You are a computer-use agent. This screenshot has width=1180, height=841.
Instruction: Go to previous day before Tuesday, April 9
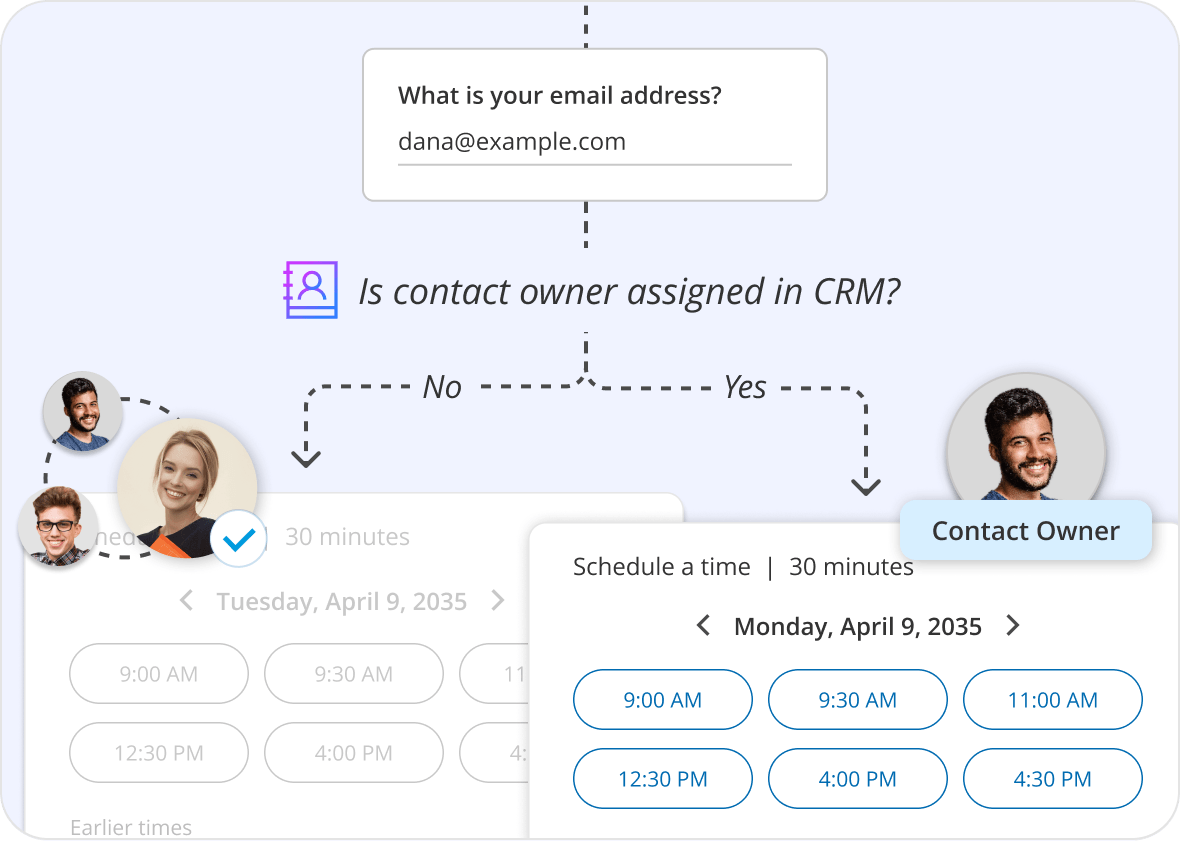(x=187, y=600)
